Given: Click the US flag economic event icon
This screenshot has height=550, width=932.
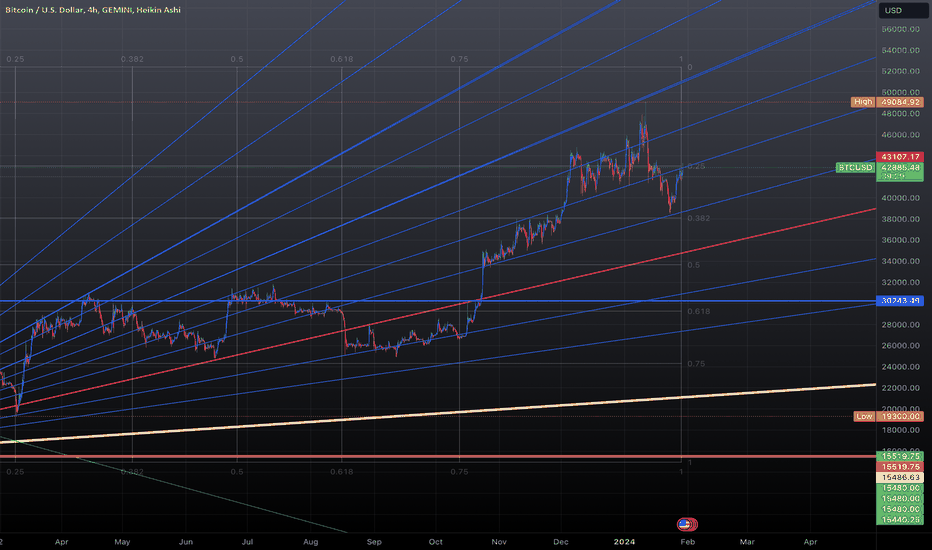Looking at the screenshot, I should [685, 524].
